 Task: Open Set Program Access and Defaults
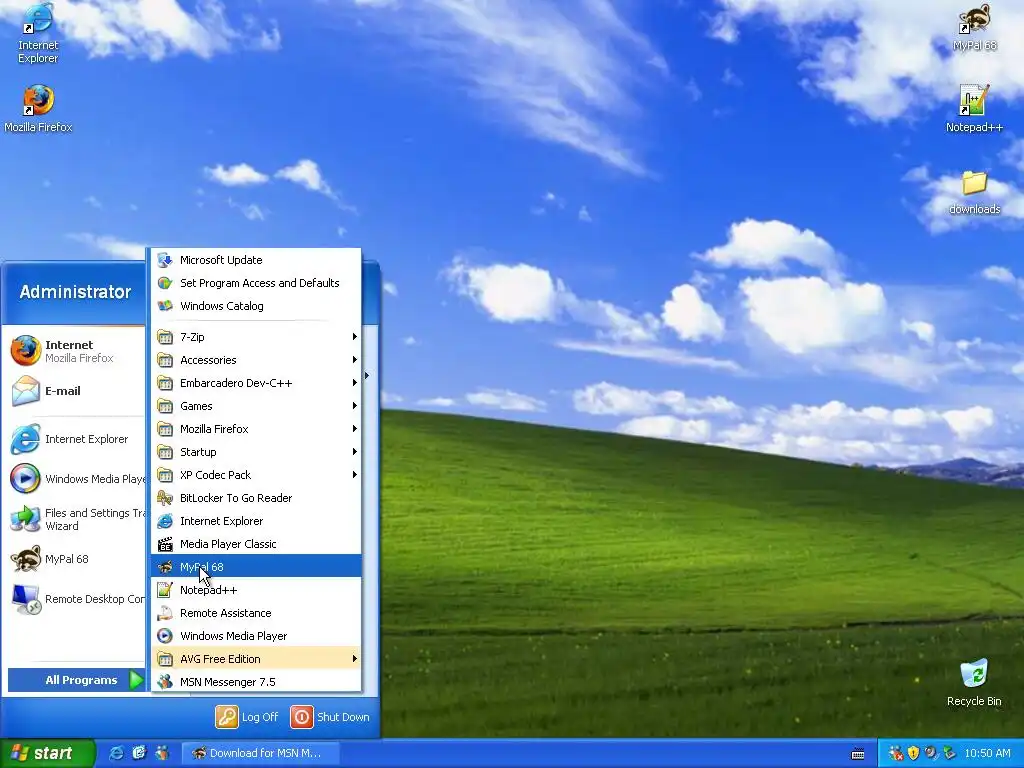(x=256, y=283)
